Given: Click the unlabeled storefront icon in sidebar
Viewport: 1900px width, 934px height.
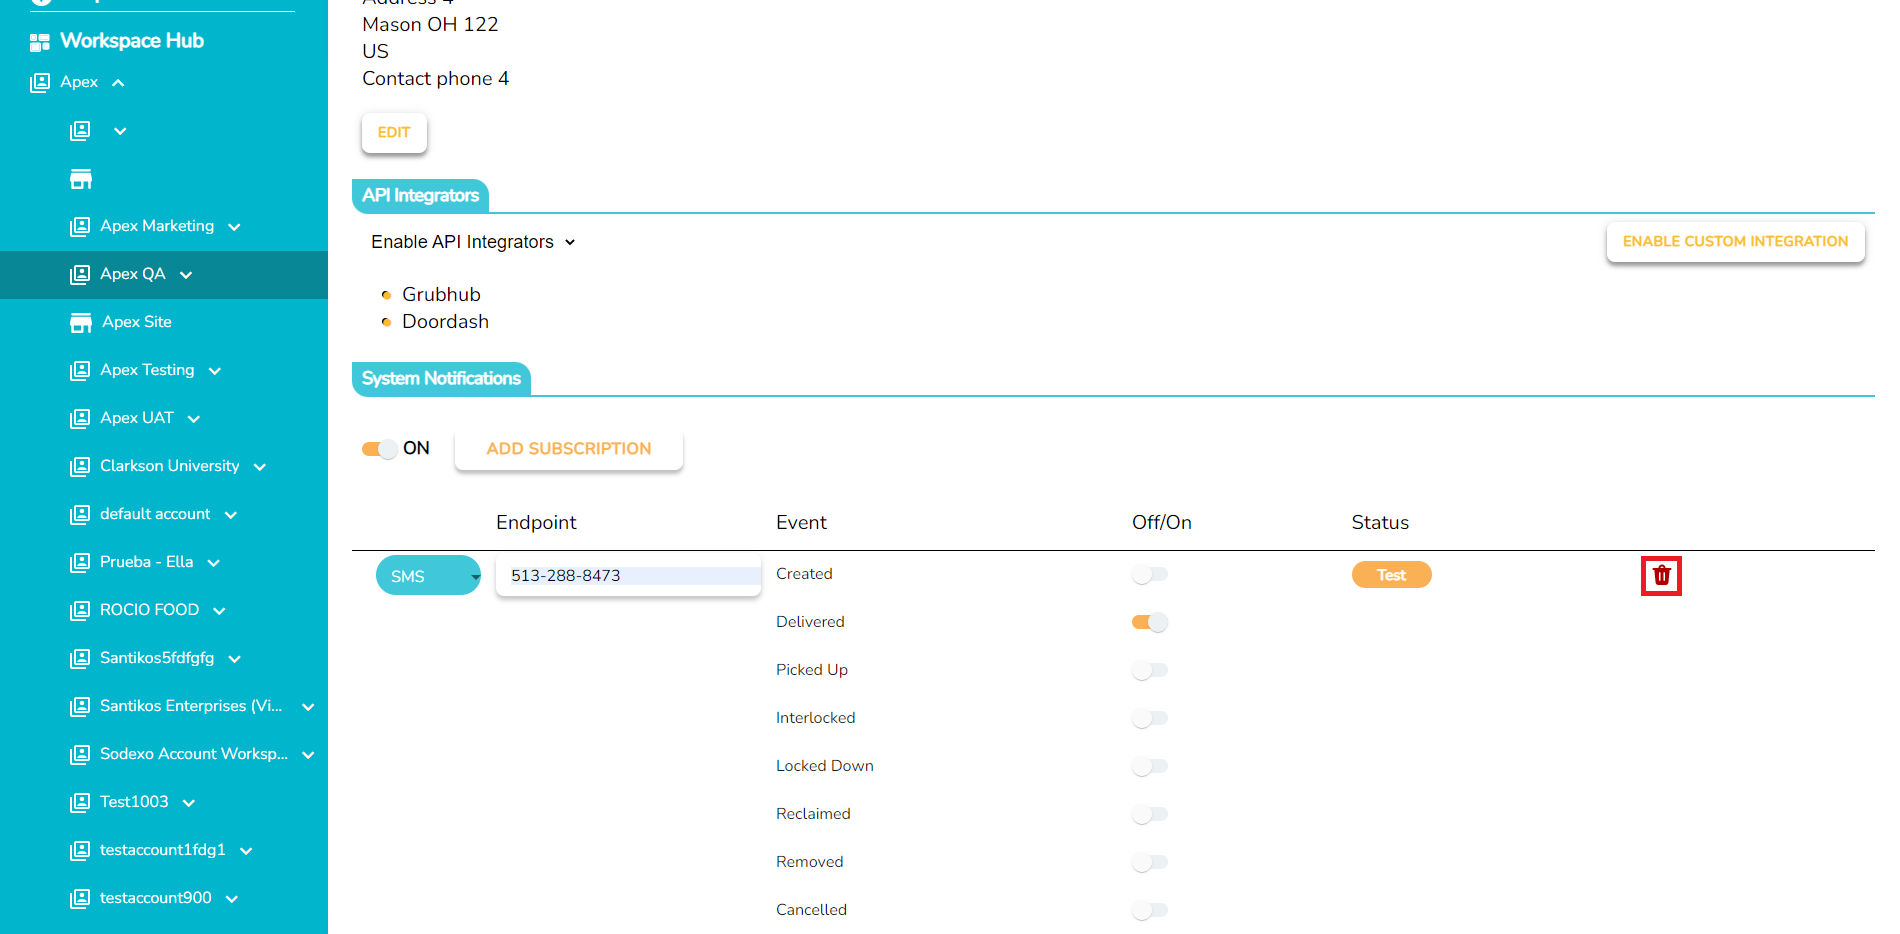Looking at the screenshot, I should [81, 180].
